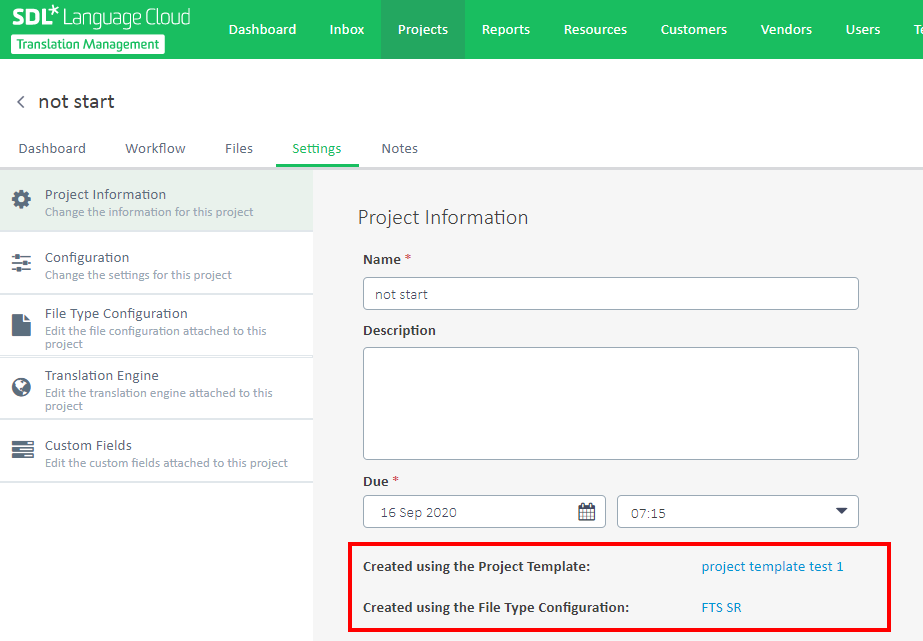Viewport: 923px width, 641px height.
Task: Switch to the Workflow tab
Action: tap(155, 149)
